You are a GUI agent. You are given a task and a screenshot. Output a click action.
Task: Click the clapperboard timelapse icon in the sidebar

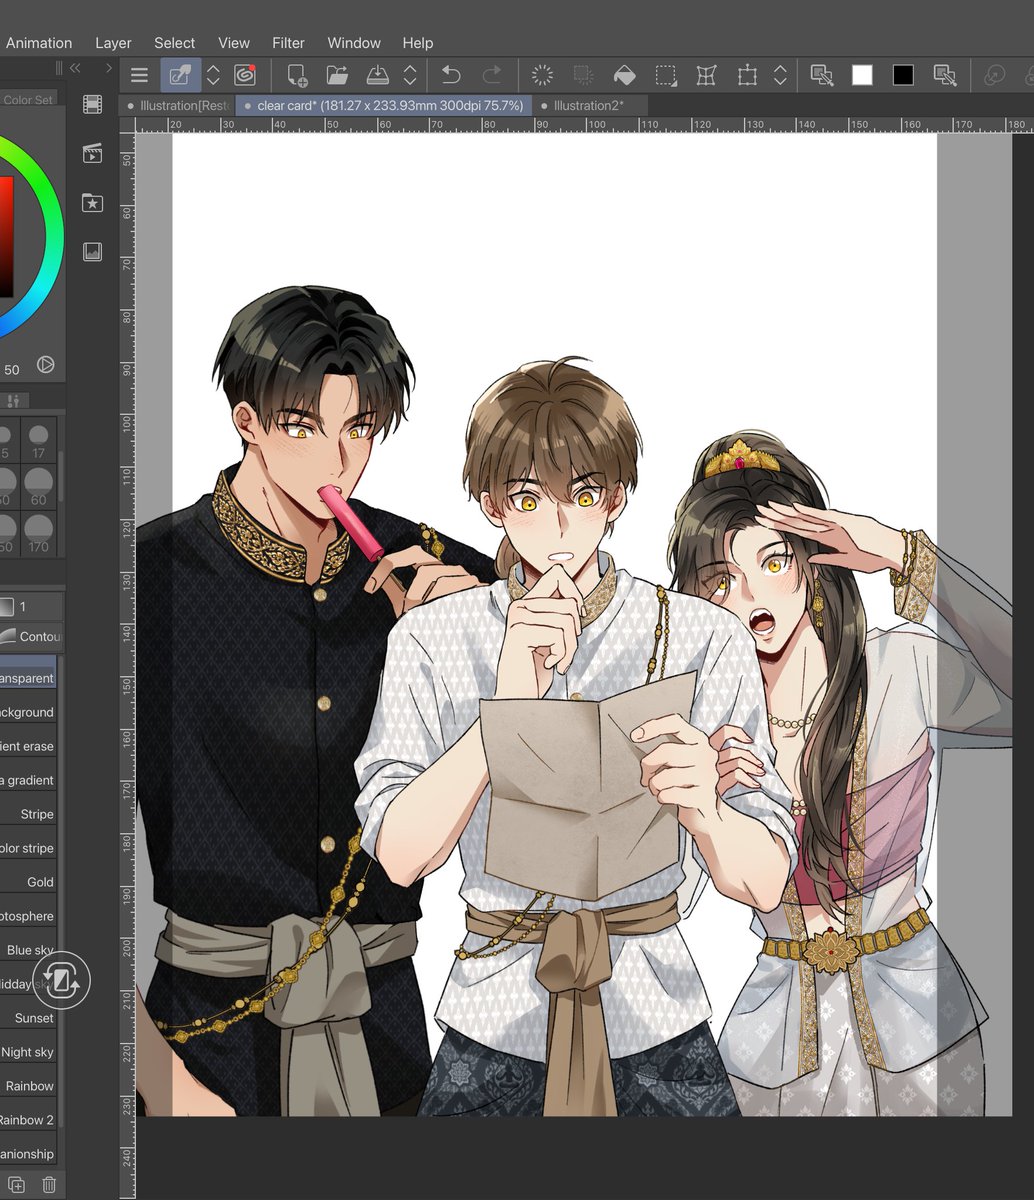coord(91,153)
